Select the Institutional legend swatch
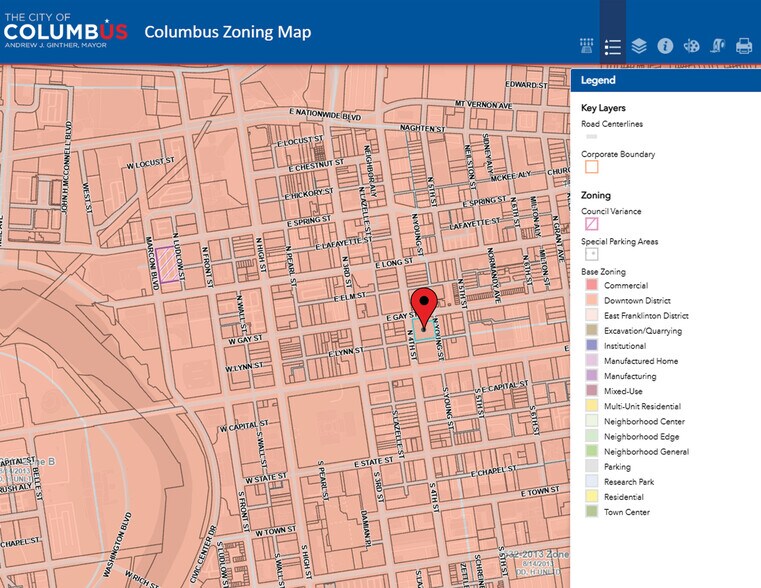Image resolution: width=761 pixels, height=588 pixels. point(592,346)
